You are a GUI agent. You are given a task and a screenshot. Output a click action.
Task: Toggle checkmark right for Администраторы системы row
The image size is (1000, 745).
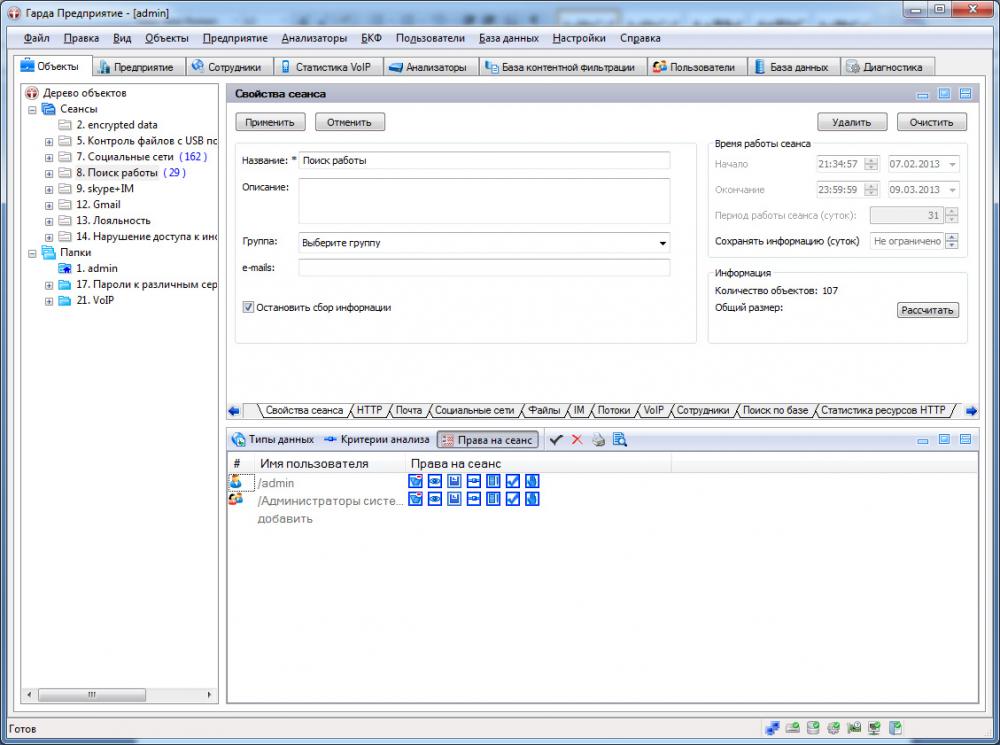(513, 499)
